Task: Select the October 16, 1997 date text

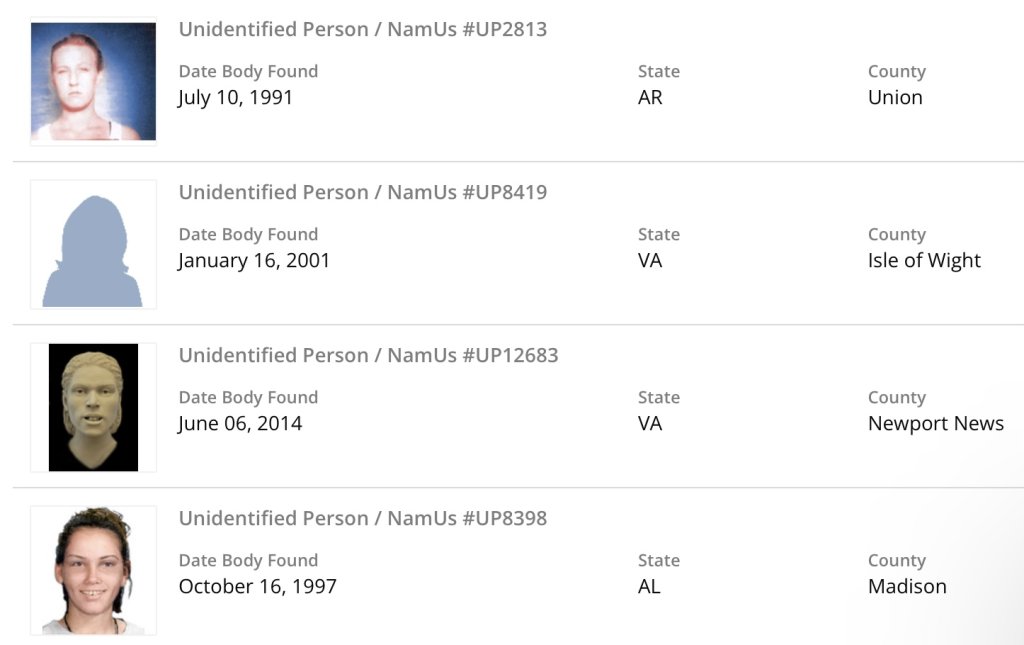Action: 257,586
